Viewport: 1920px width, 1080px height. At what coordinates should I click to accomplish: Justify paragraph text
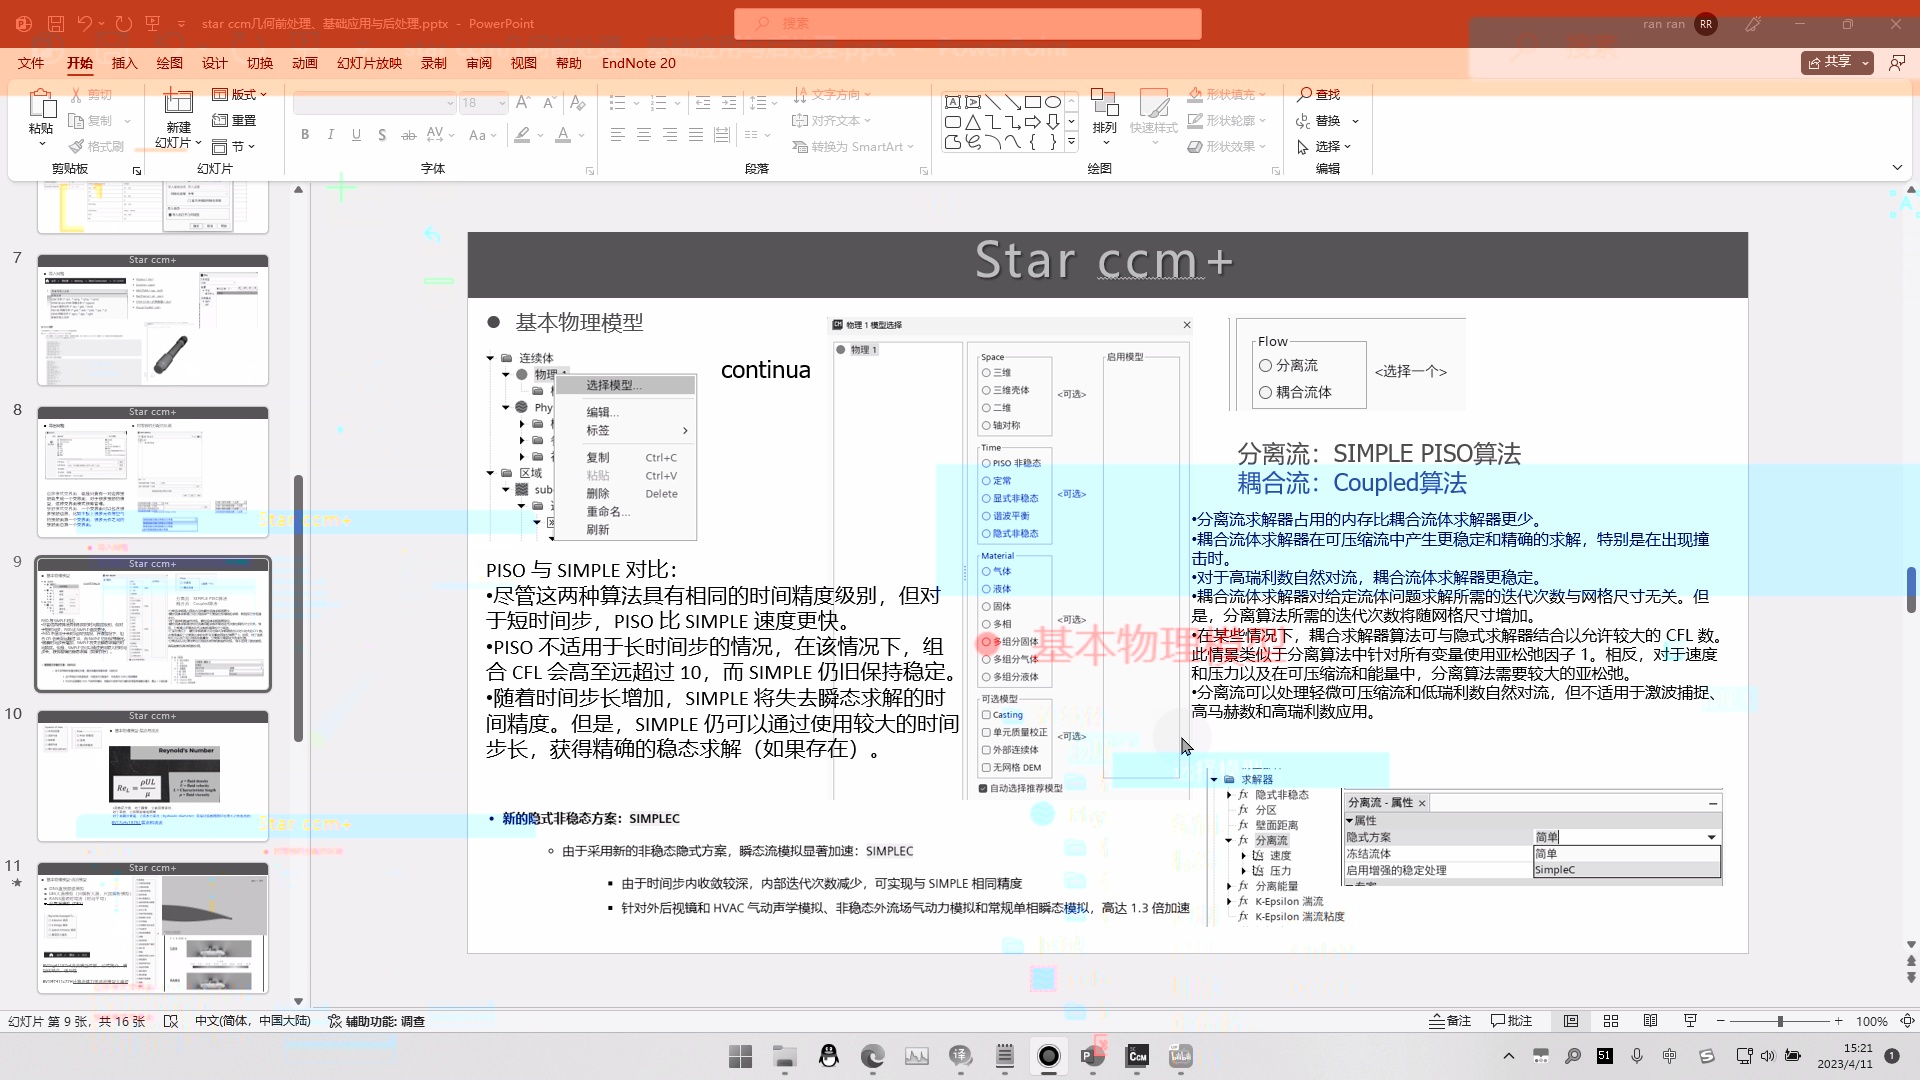[696, 135]
